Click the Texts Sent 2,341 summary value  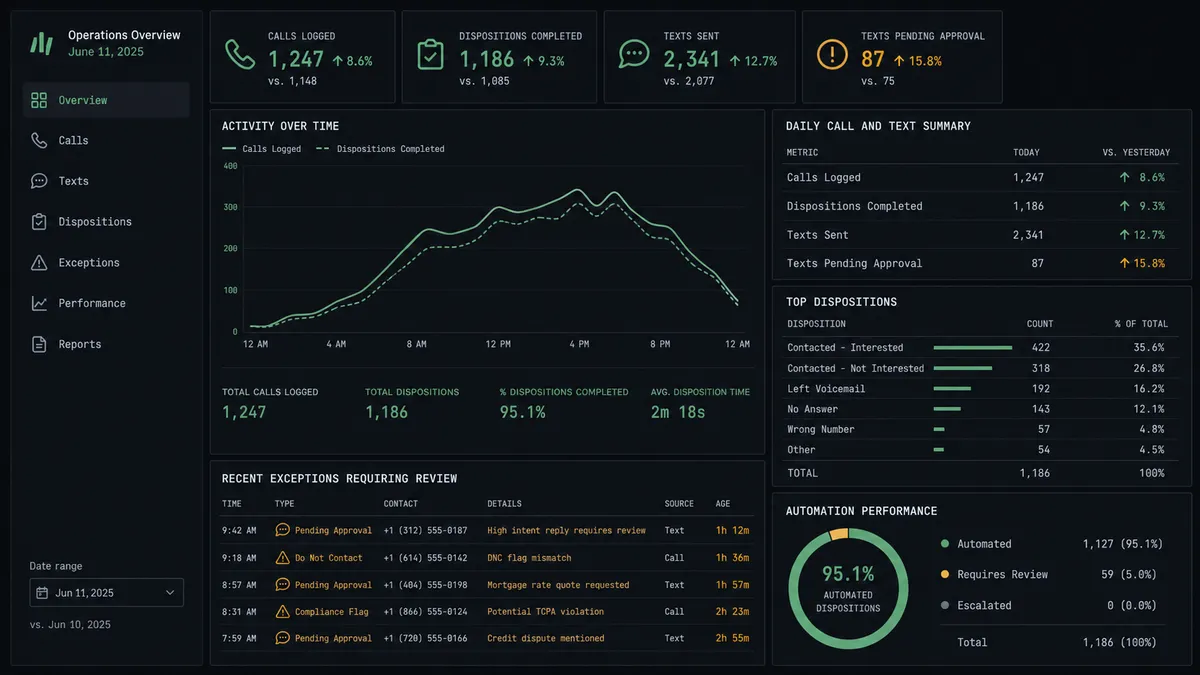pos(1028,235)
